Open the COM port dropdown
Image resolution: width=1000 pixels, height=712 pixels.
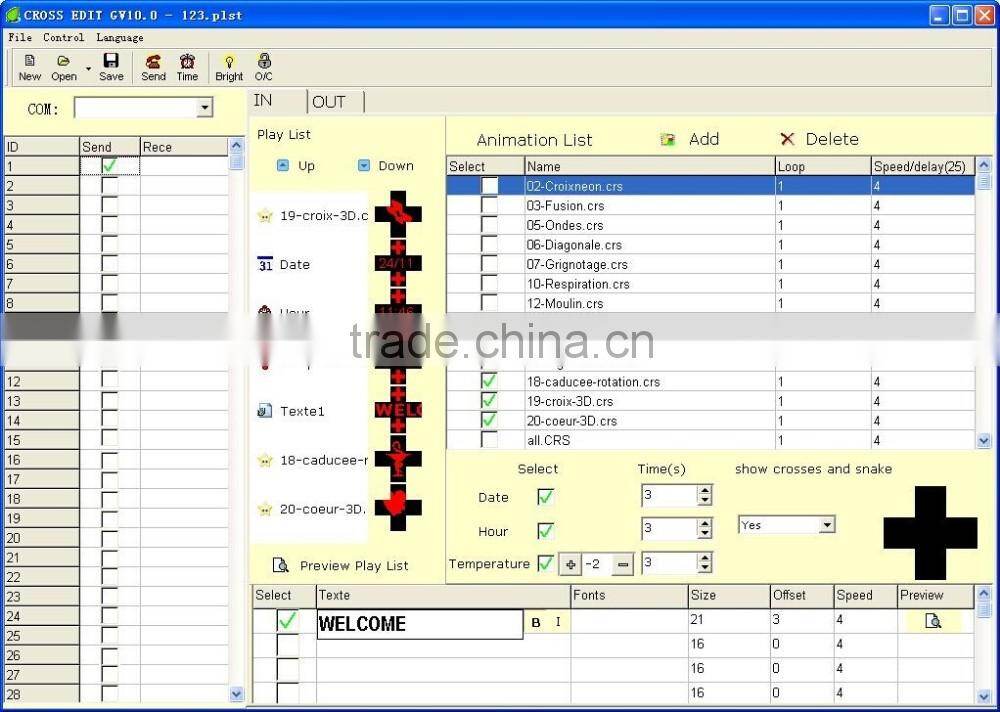[x=204, y=107]
